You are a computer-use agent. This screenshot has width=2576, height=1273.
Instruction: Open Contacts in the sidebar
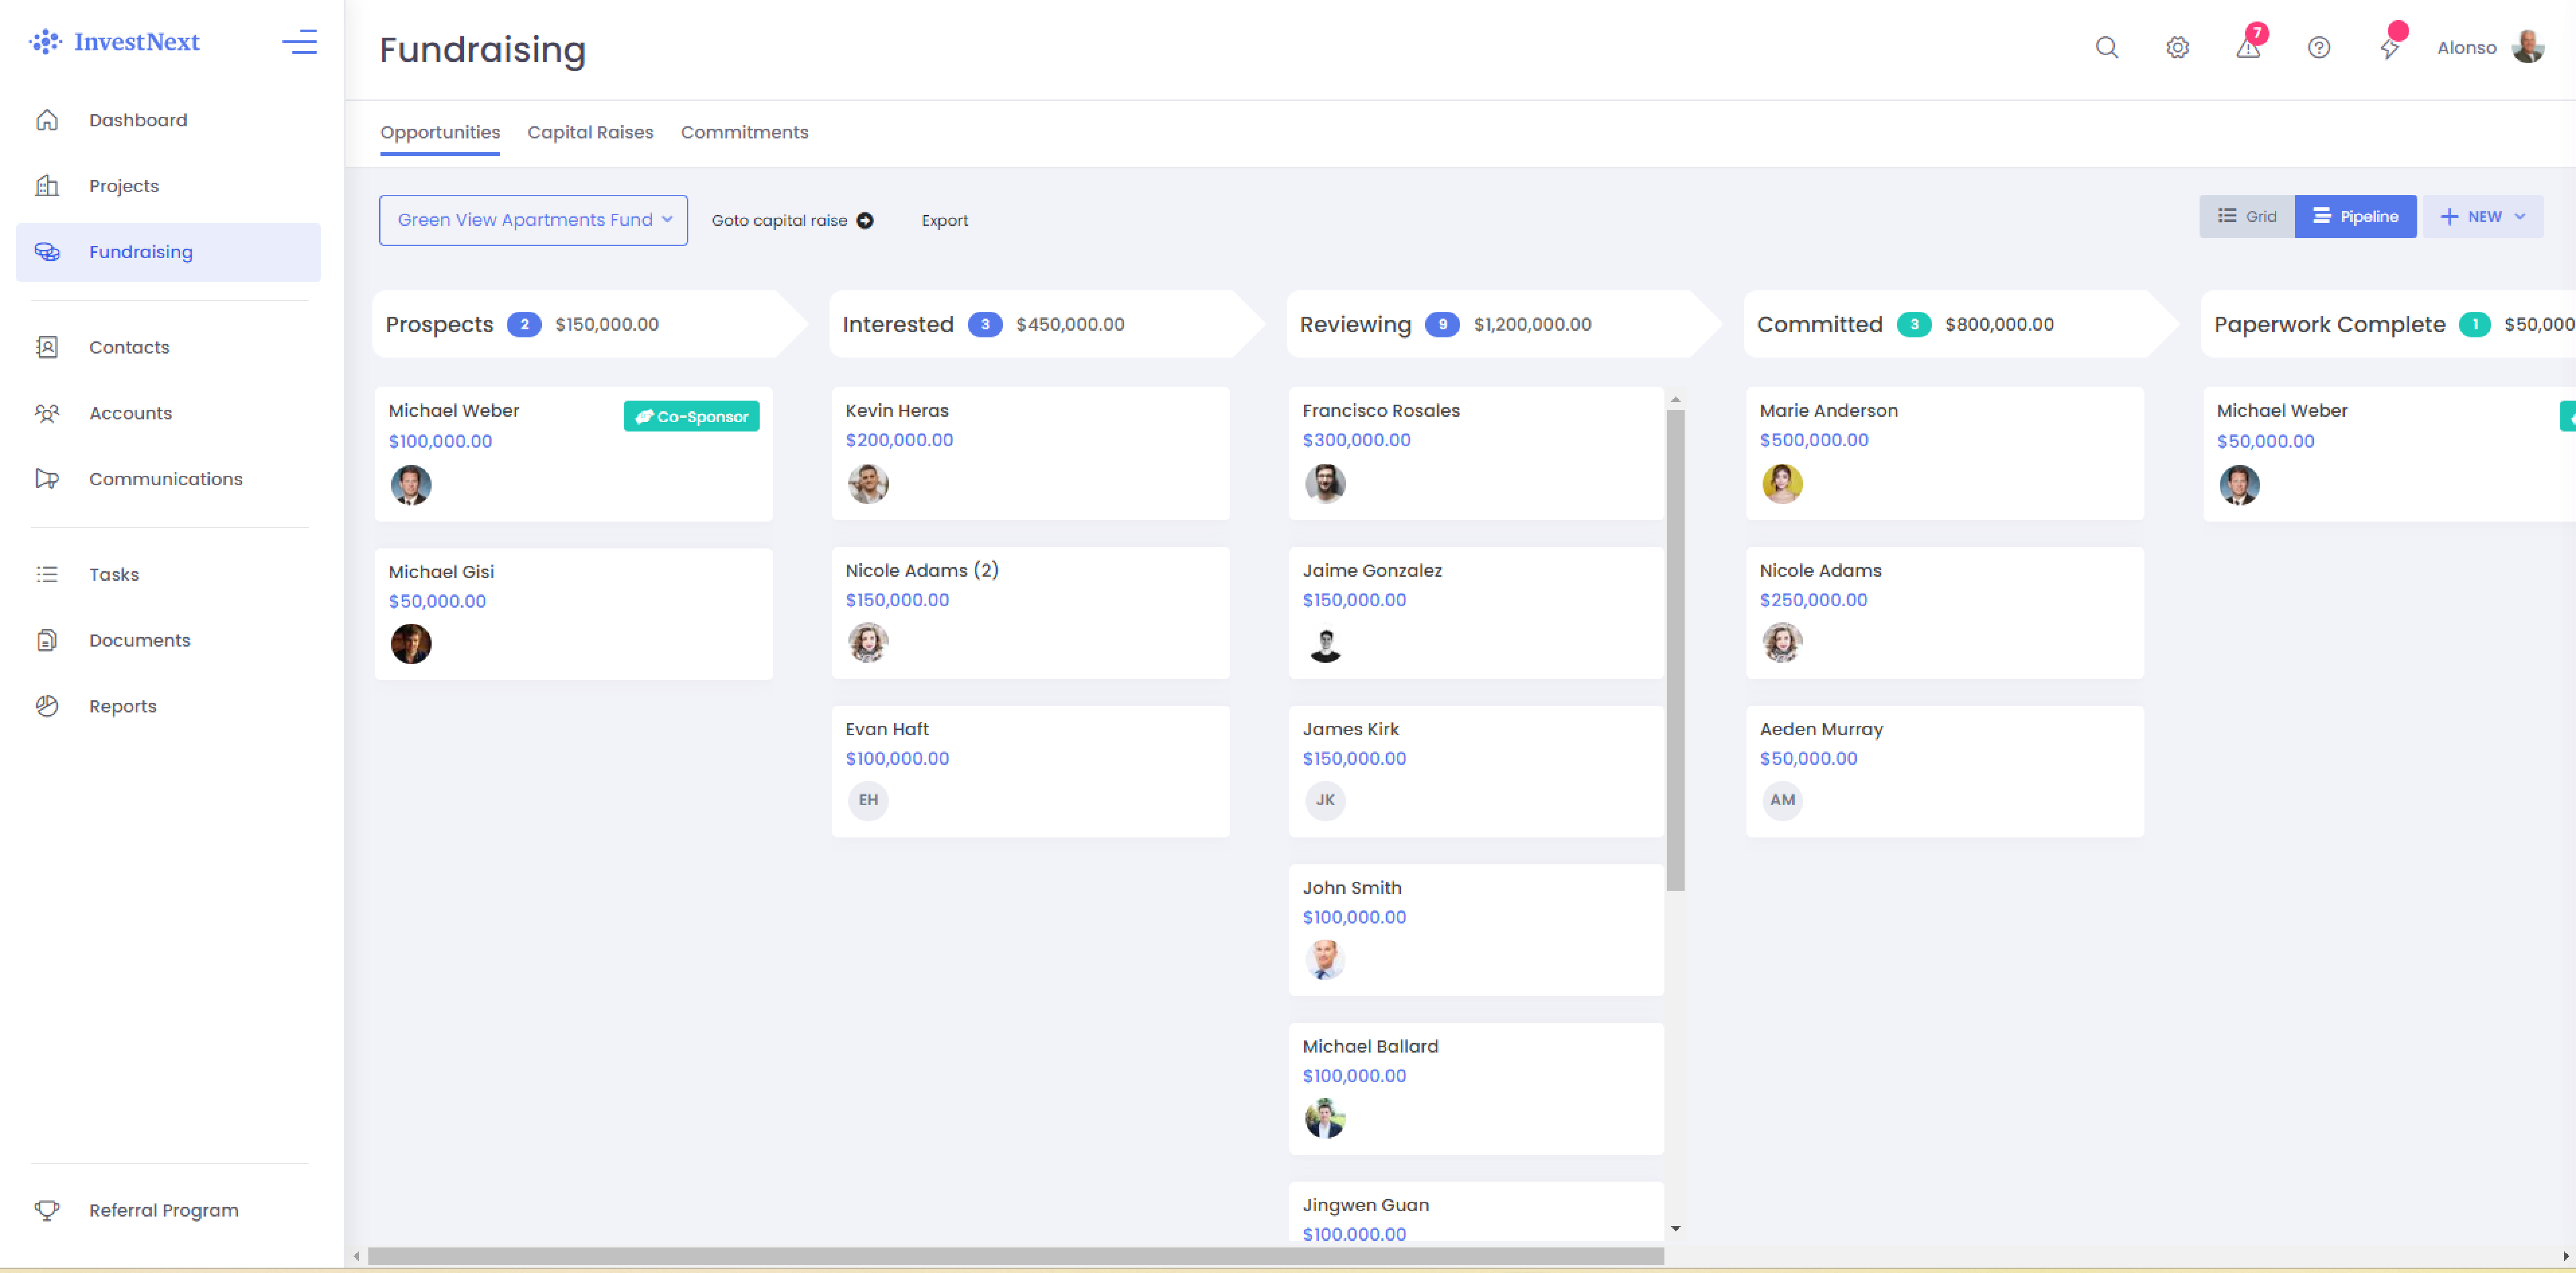click(129, 347)
